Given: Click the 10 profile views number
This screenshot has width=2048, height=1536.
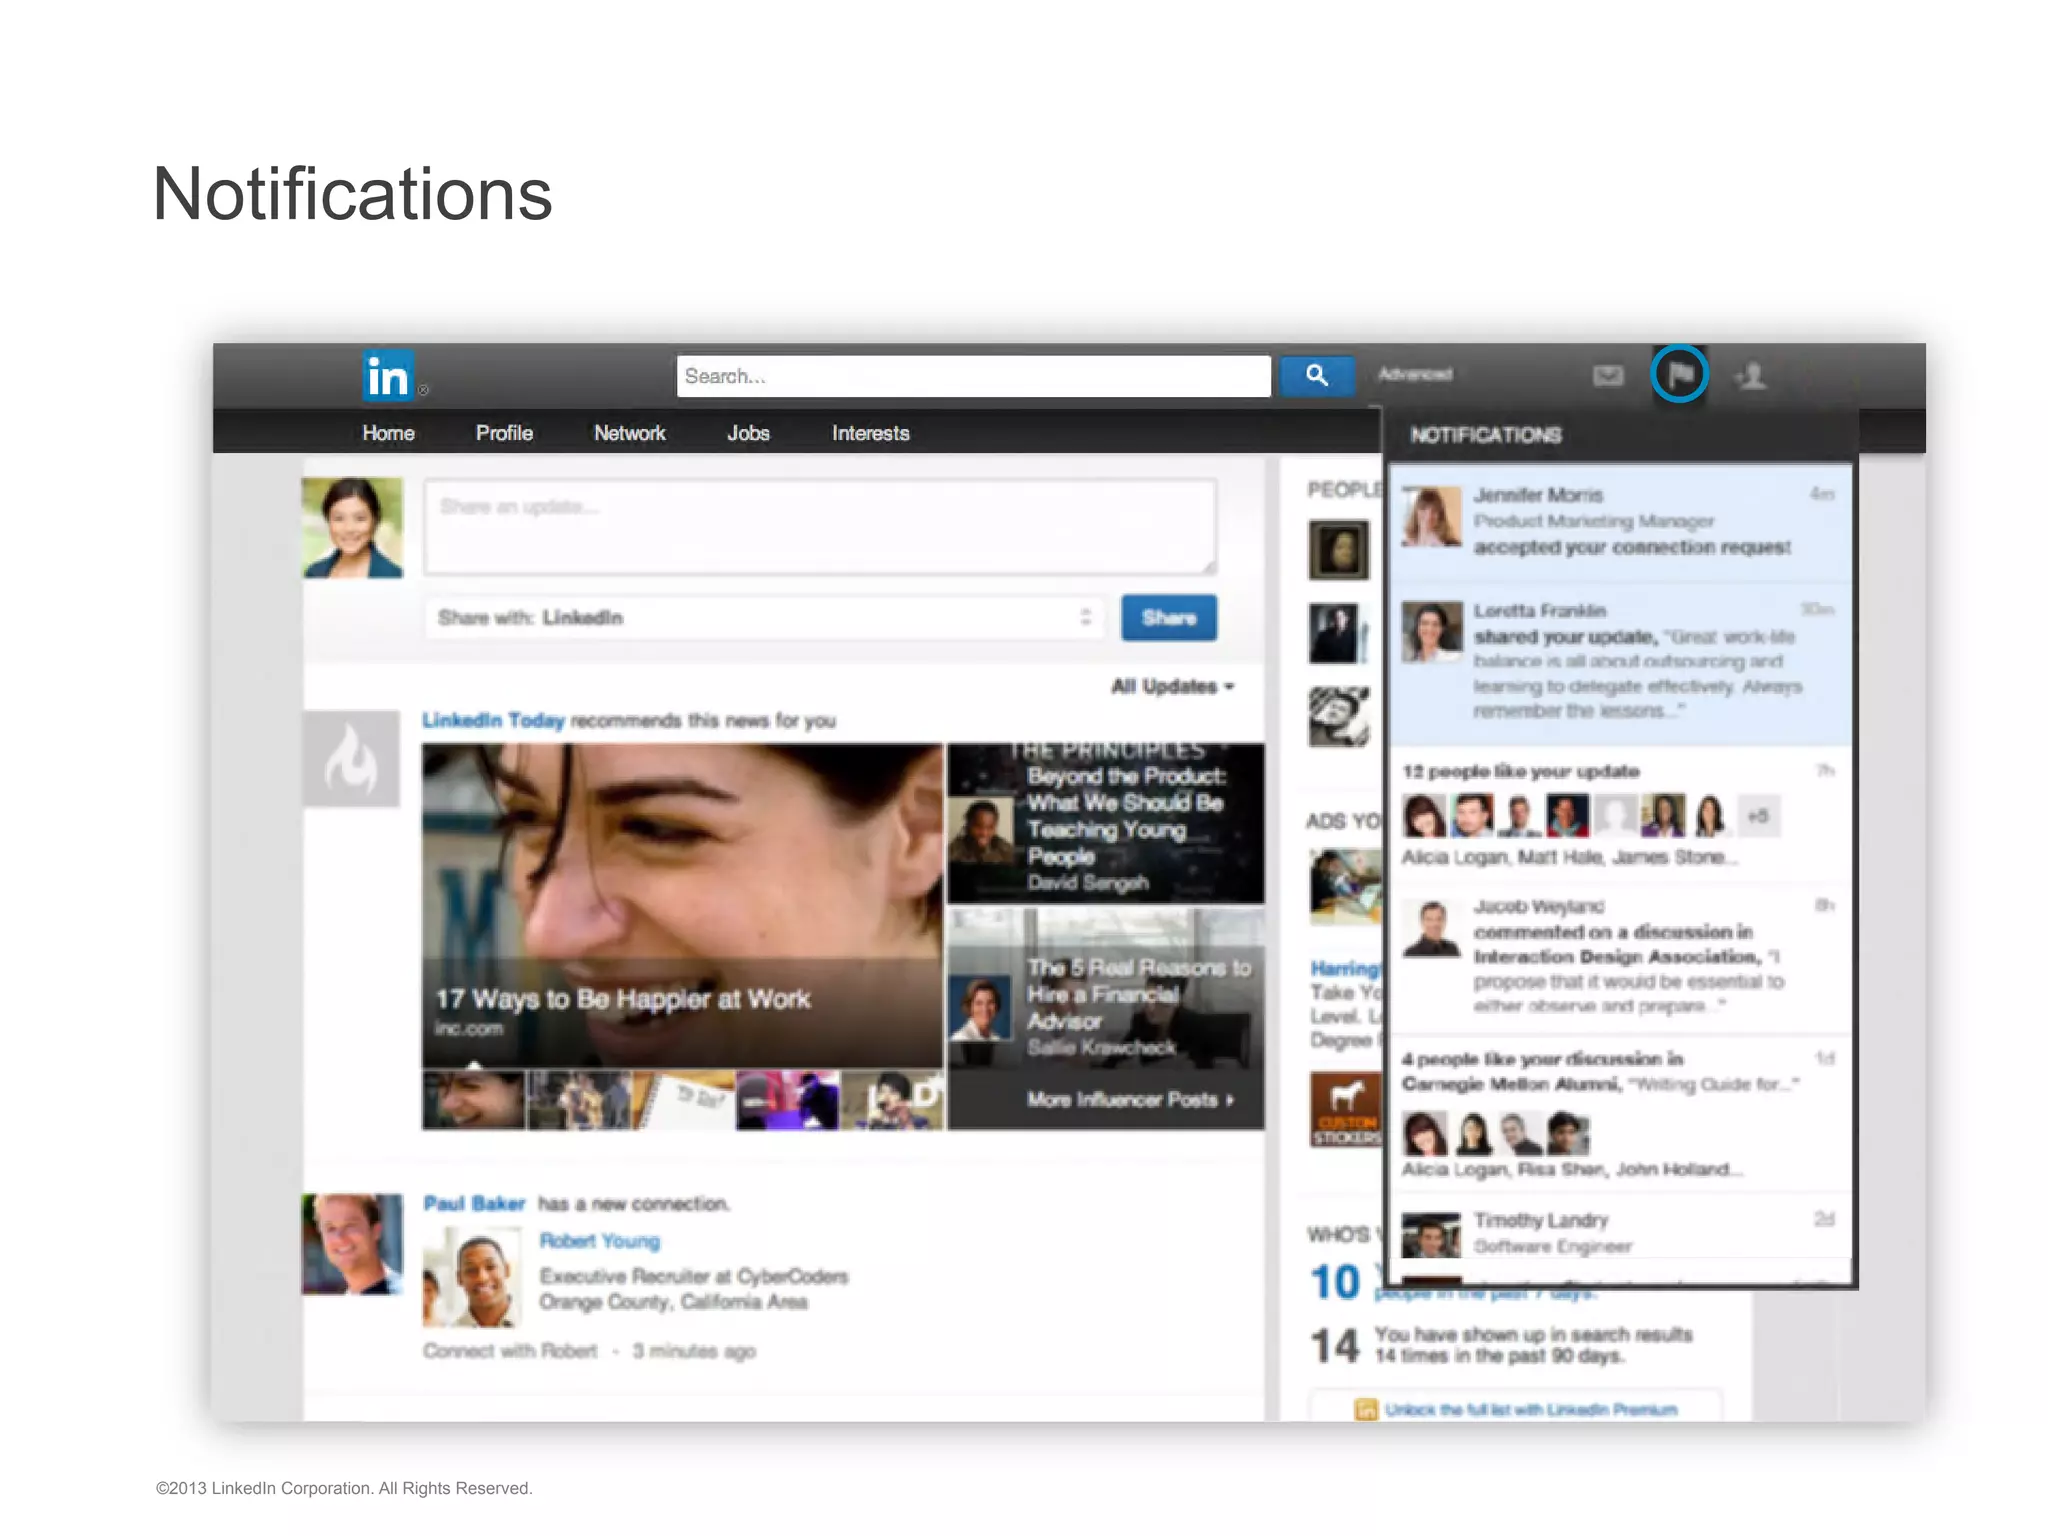Looking at the screenshot, I should pos(1334,1283).
